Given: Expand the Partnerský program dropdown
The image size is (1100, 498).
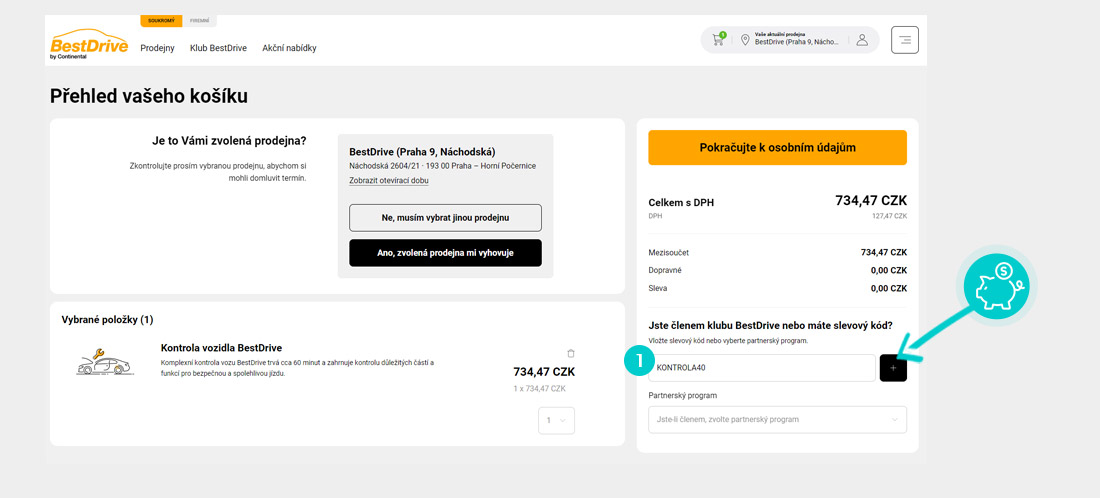Looking at the screenshot, I should tap(777, 419).
